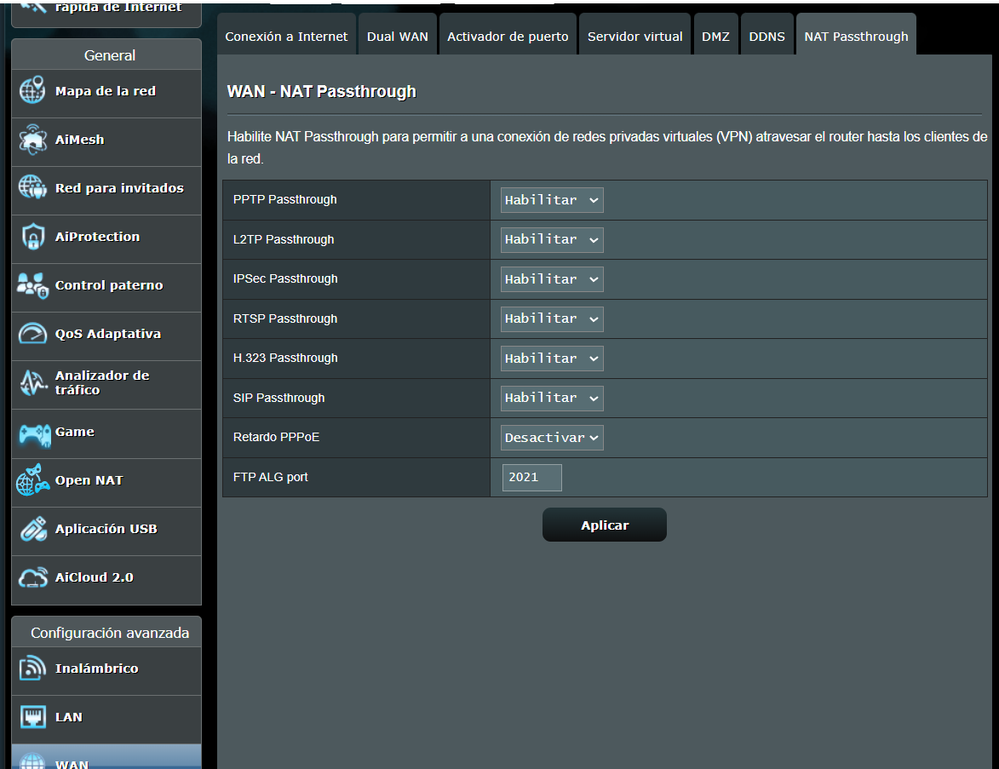Open the AiCloud 2.0 cloud icon
The image size is (999, 769).
tap(32, 578)
